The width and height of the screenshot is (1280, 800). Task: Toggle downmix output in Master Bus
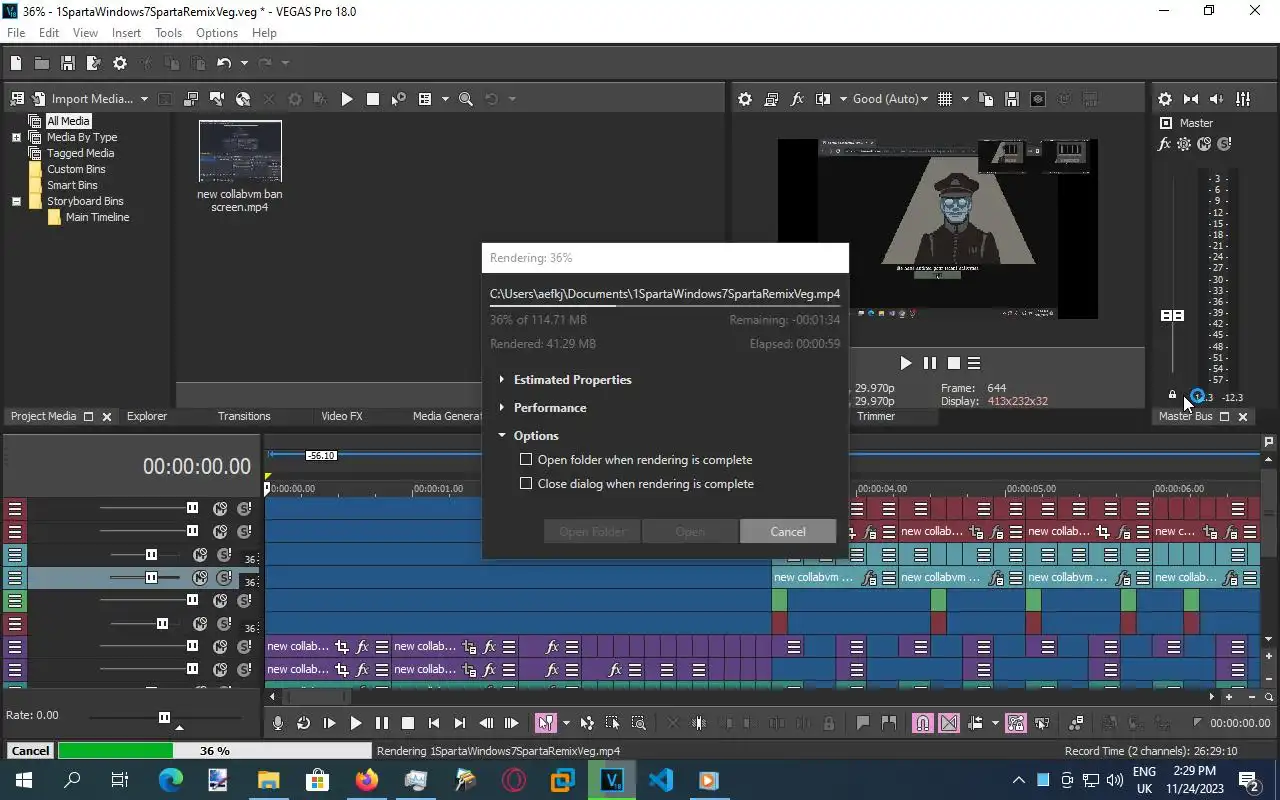coord(1191,99)
